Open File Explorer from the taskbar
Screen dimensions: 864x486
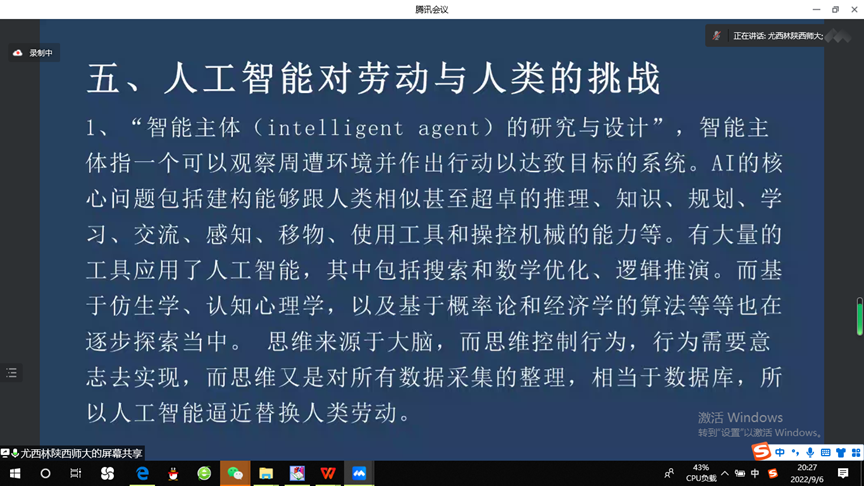[x=266, y=473]
